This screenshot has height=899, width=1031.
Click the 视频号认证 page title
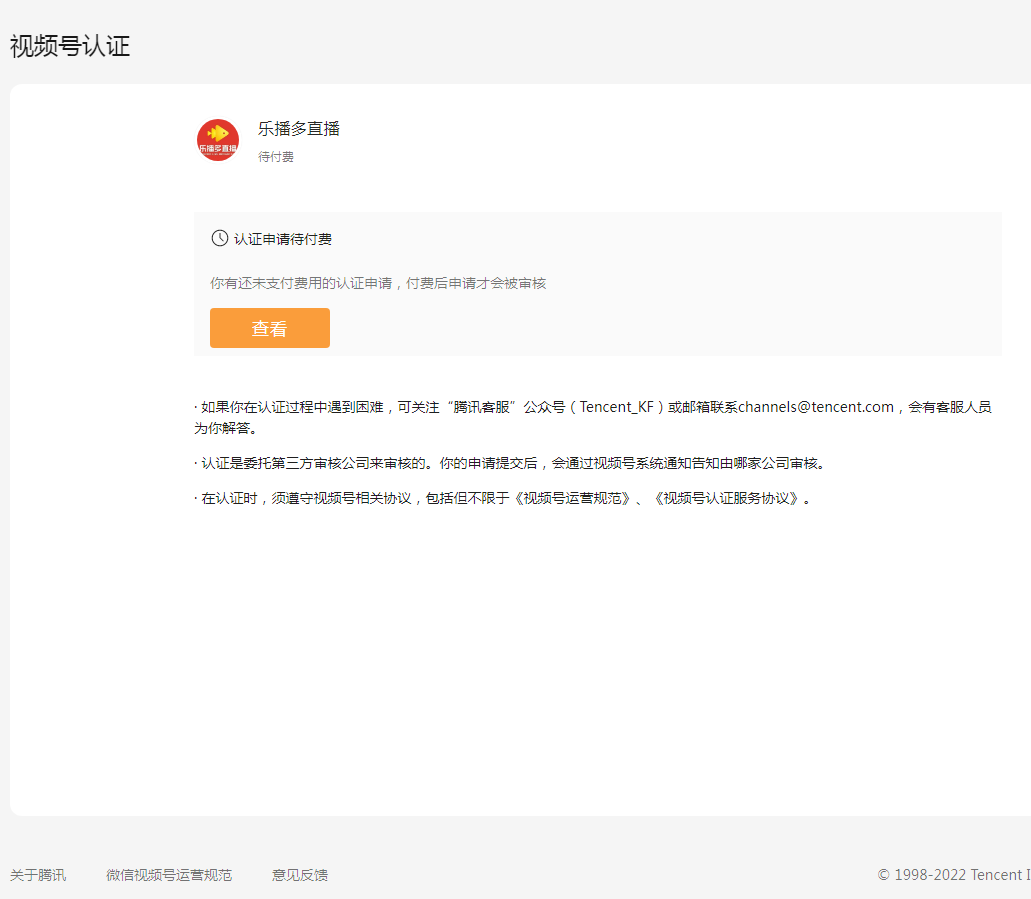[x=70, y=46]
